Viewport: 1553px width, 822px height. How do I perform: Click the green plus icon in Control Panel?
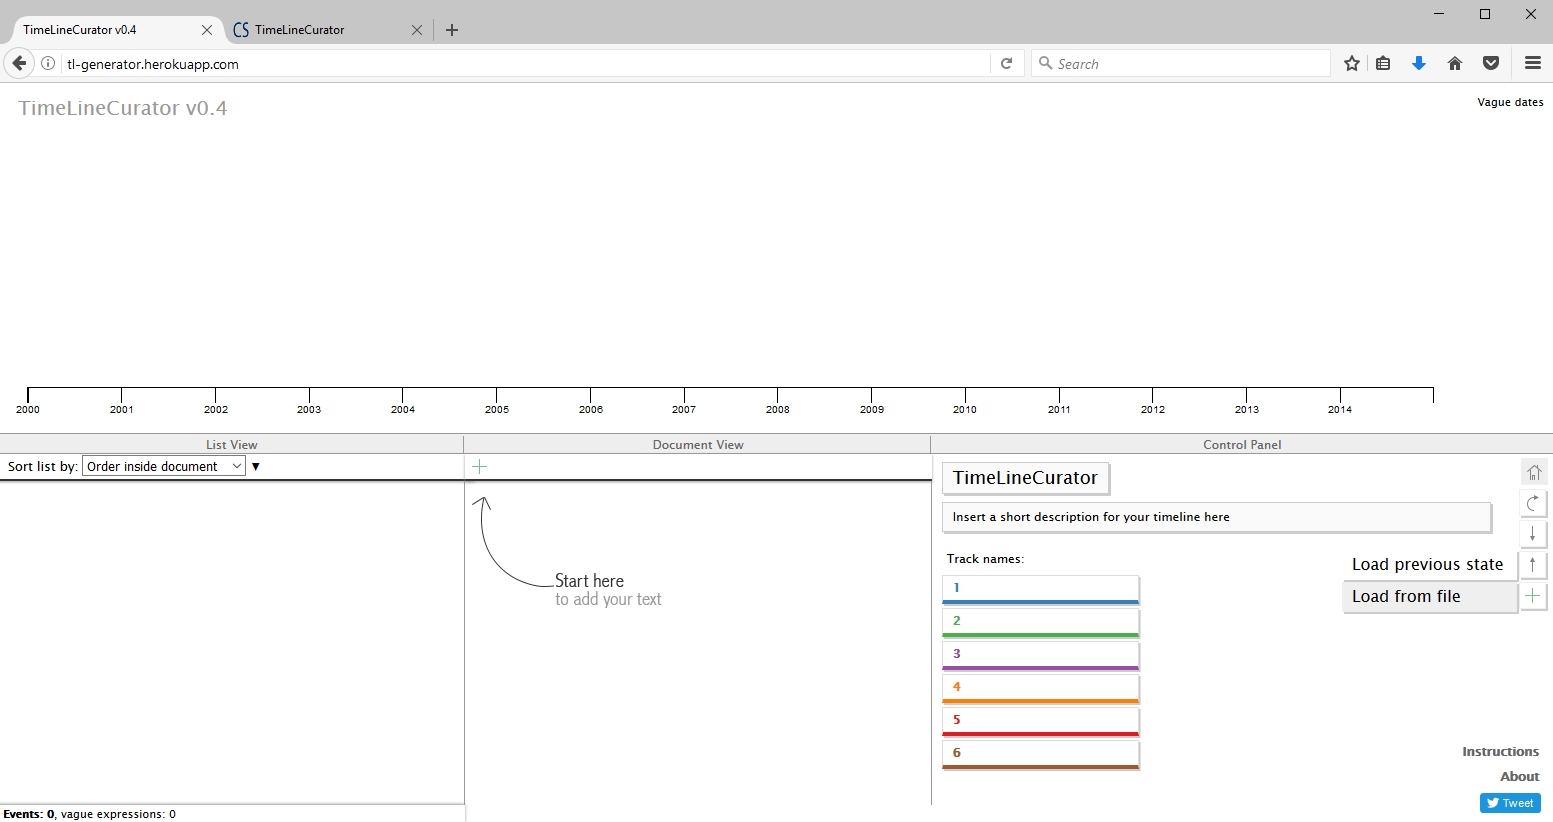tap(1533, 596)
